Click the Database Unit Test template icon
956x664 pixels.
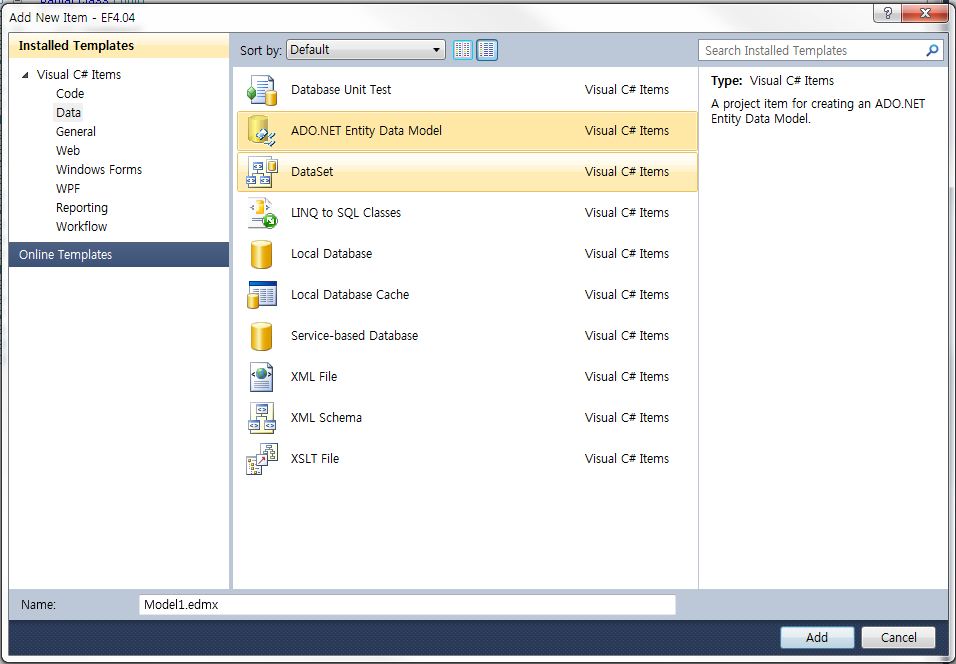(x=262, y=90)
